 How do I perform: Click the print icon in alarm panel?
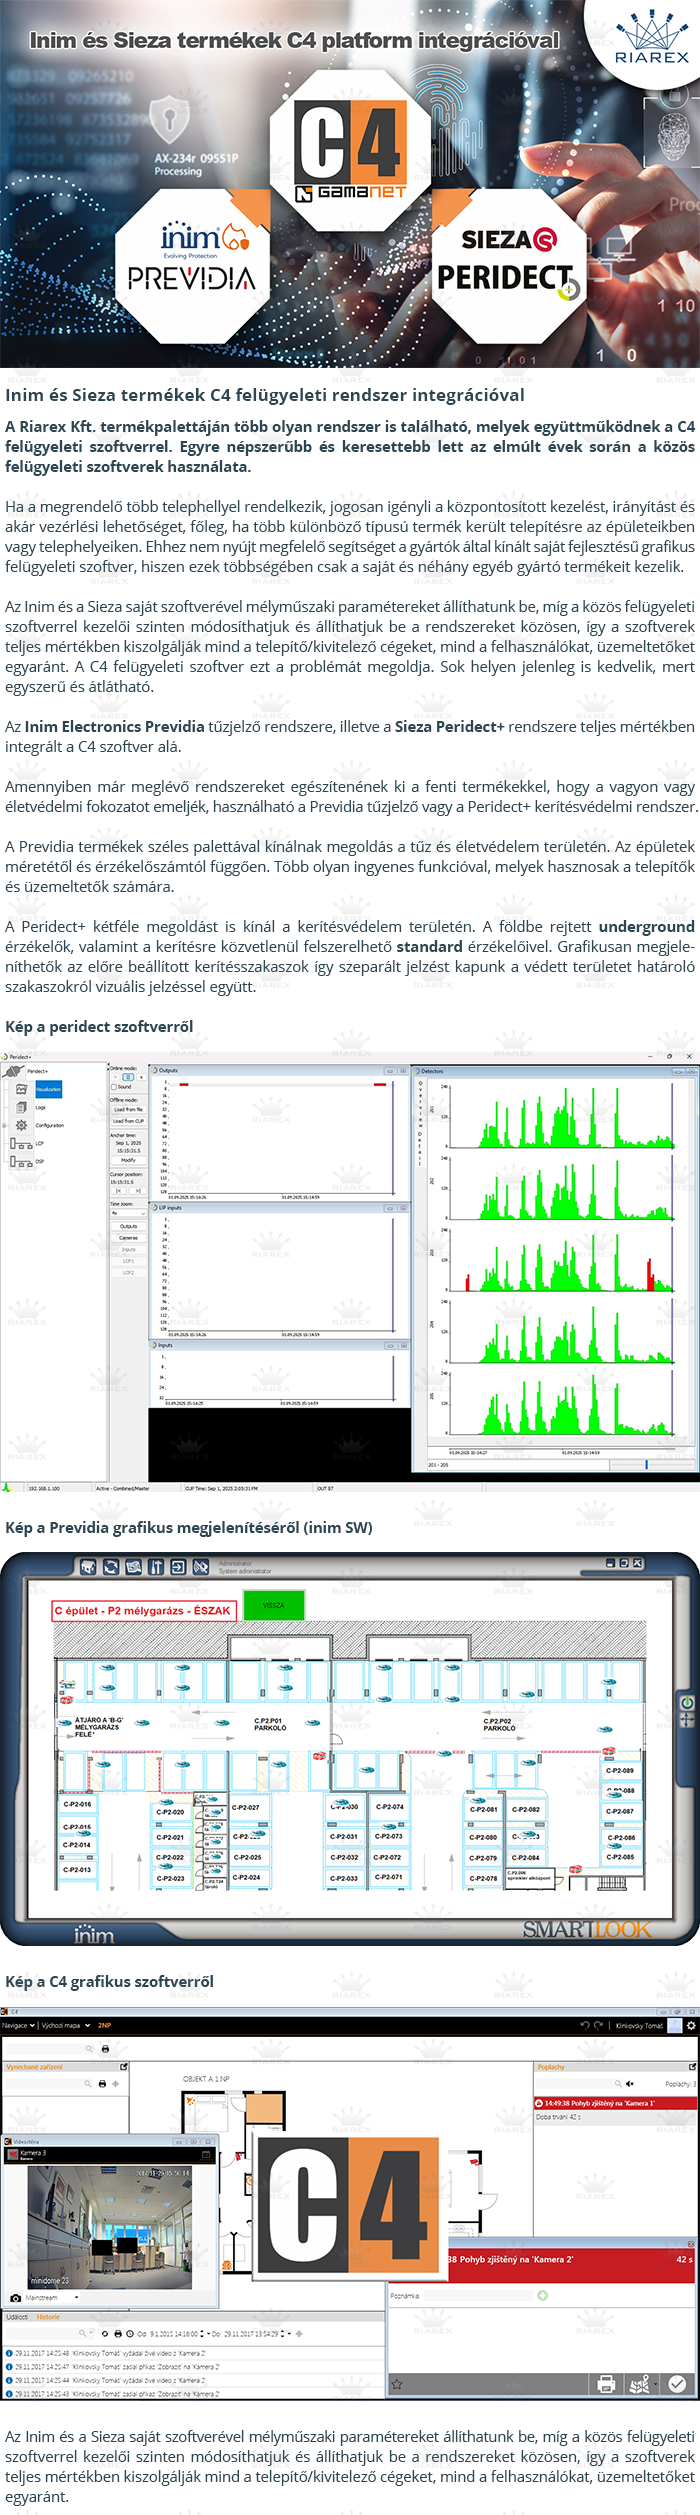pos(605,2384)
